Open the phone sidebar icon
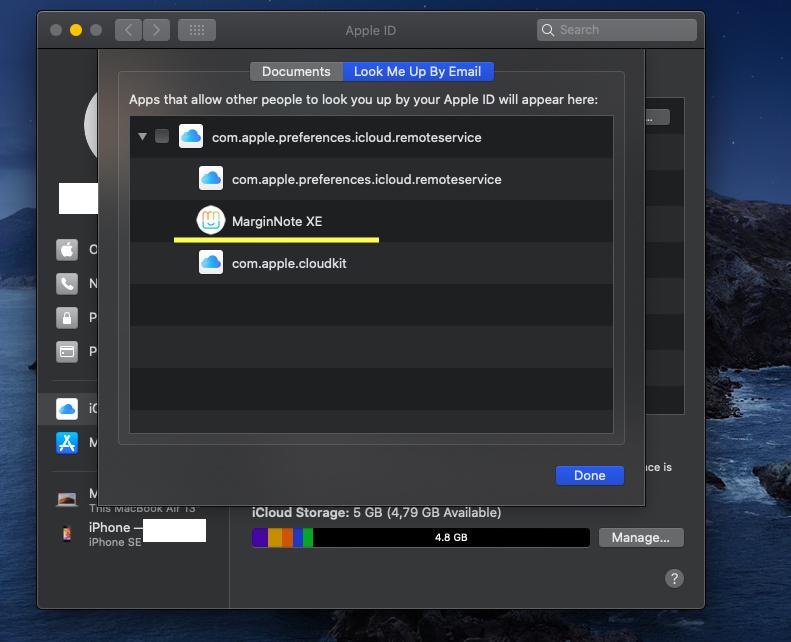Viewport: 791px width, 642px height. click(67, 283)
